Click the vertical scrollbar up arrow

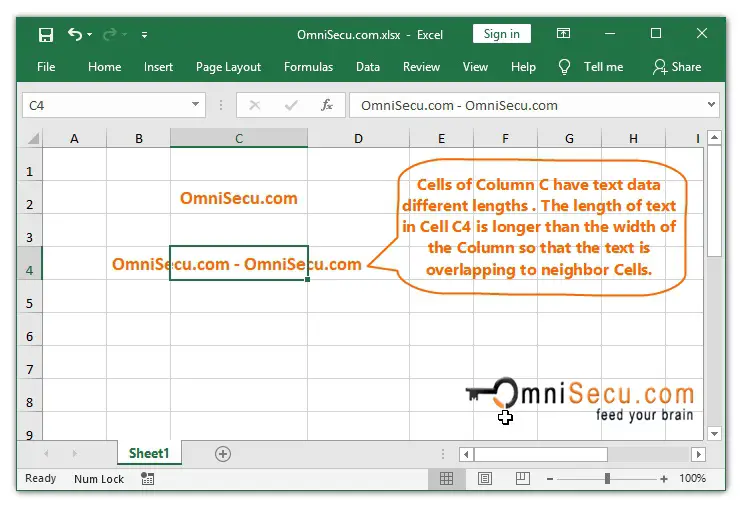715,138
